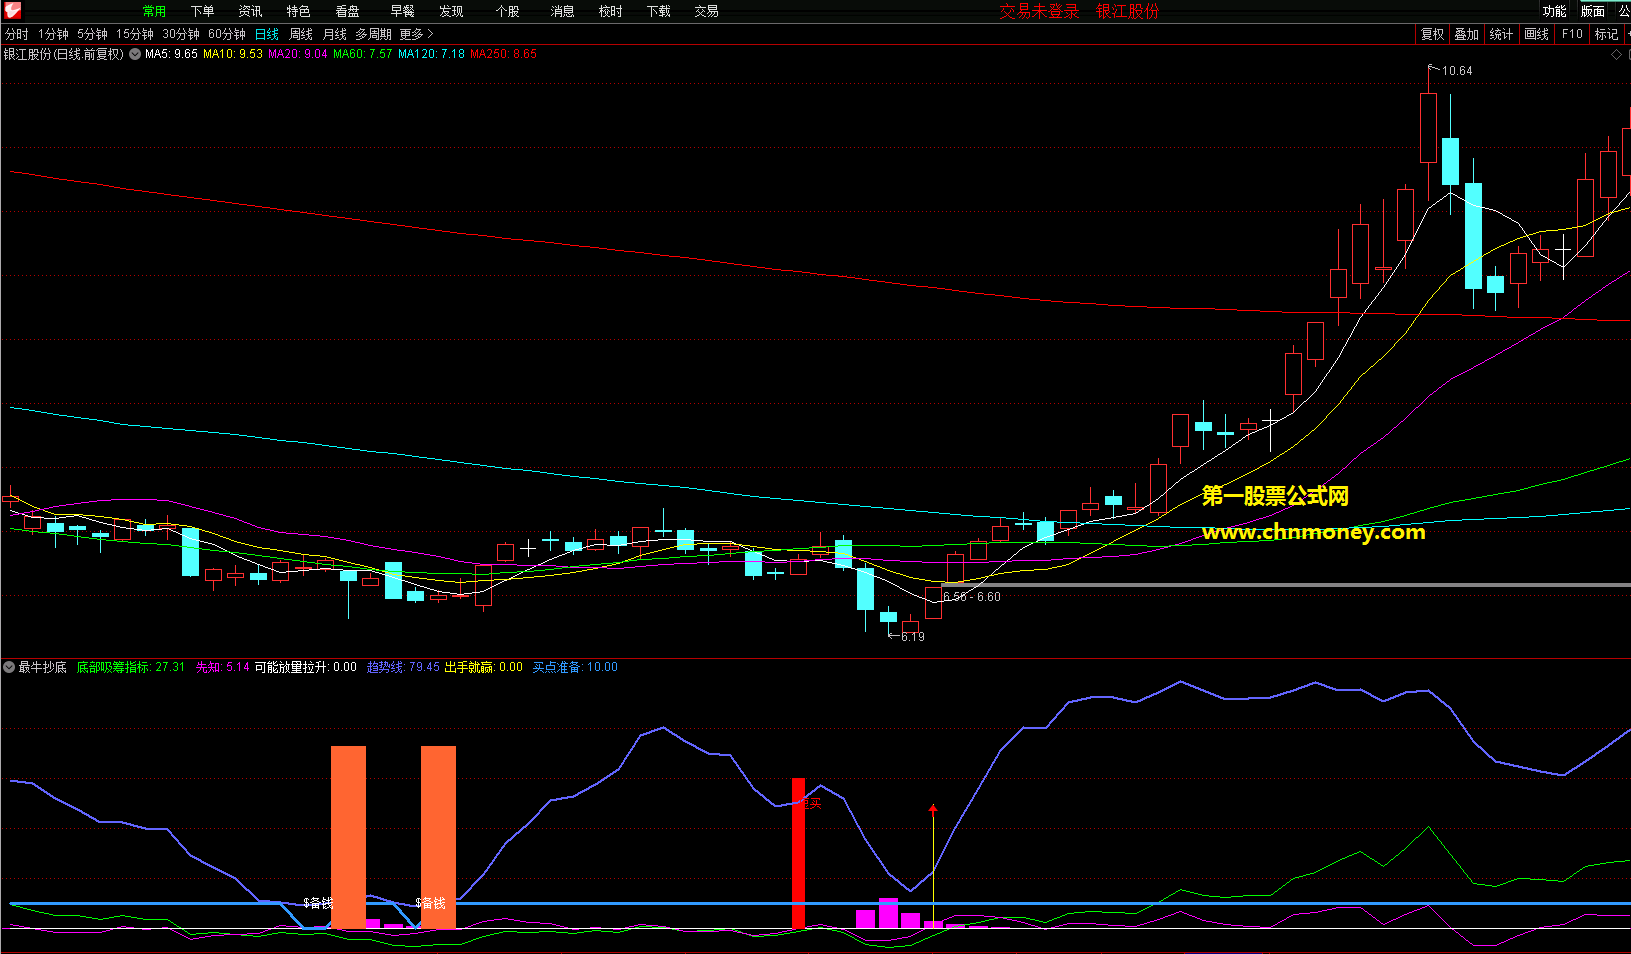Click the 出手就赢: 0.00 label
Screen dimensions: 1631x954
pos(483,667)
